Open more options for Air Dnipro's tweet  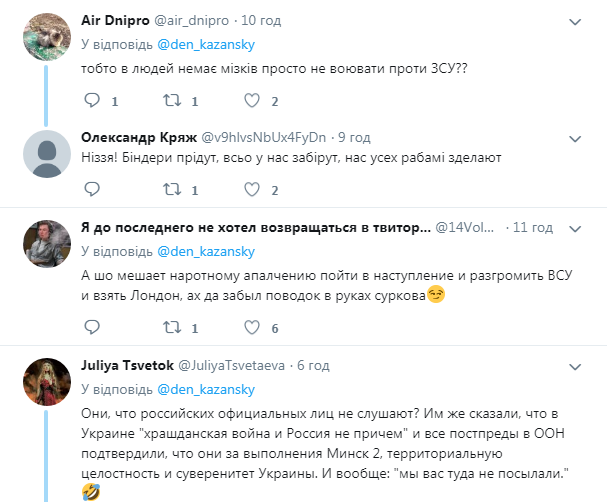point(574,21)
